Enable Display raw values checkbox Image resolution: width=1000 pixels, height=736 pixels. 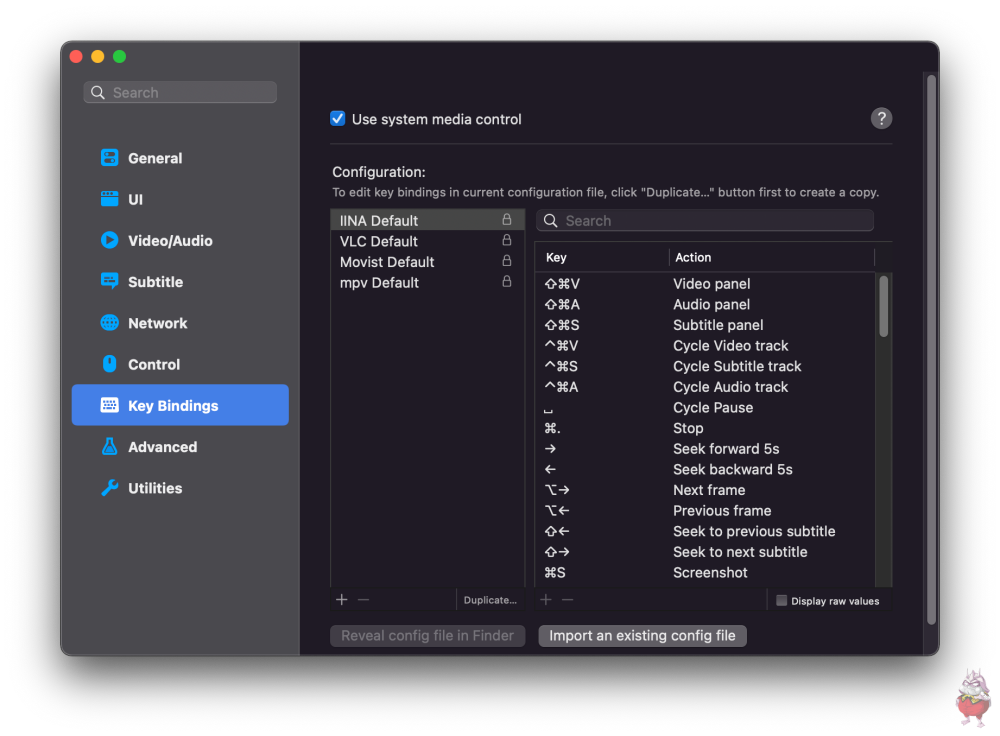tap(781, 601)
